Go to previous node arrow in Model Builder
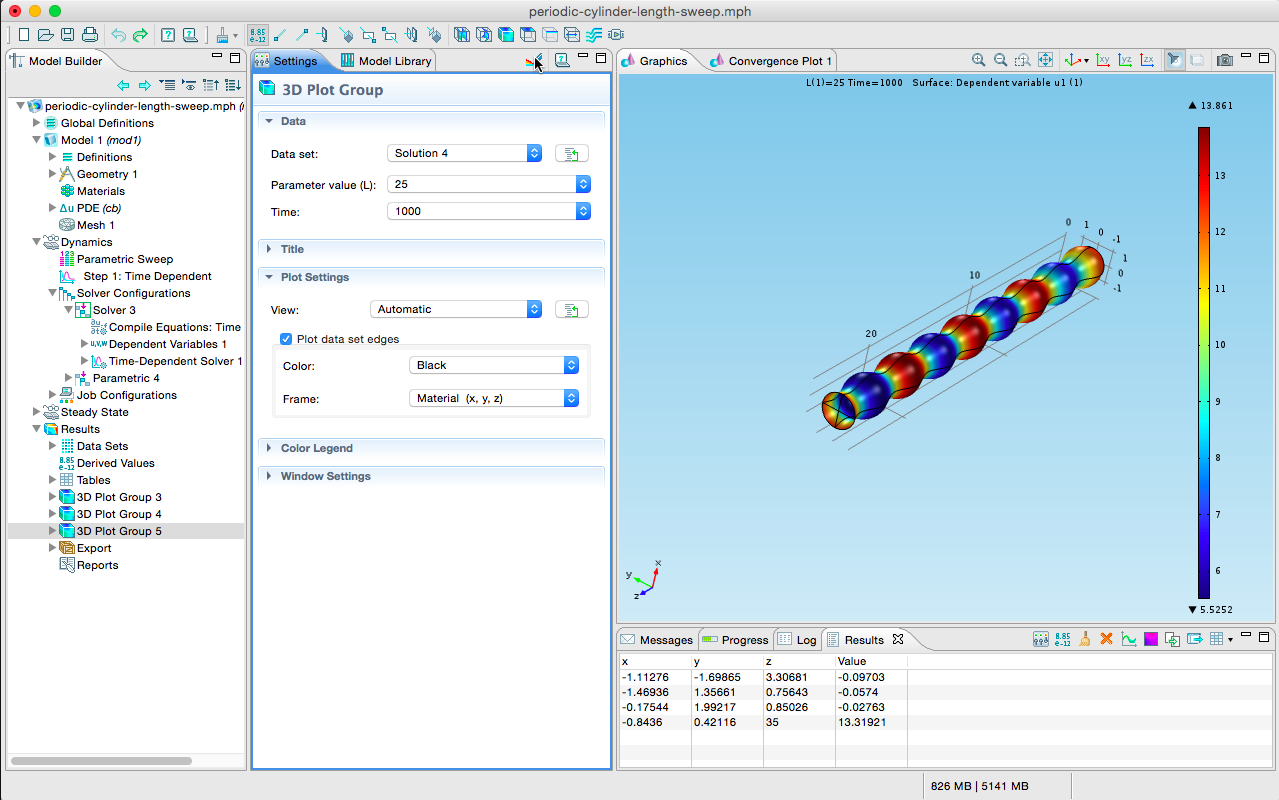 [123, 85]
